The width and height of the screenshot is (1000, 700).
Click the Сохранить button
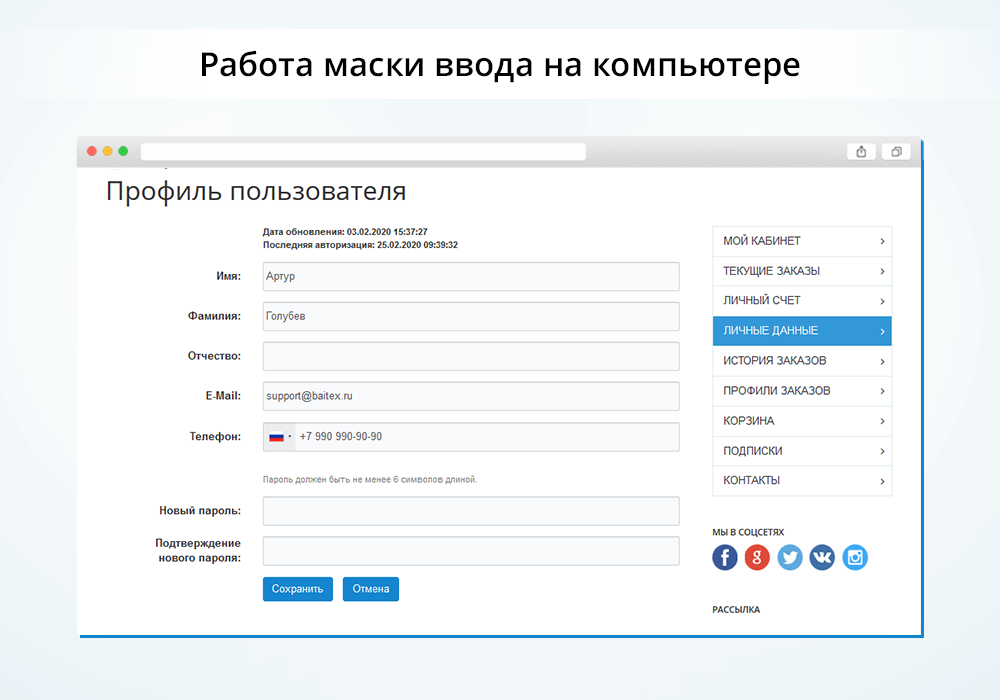[297, 589]
